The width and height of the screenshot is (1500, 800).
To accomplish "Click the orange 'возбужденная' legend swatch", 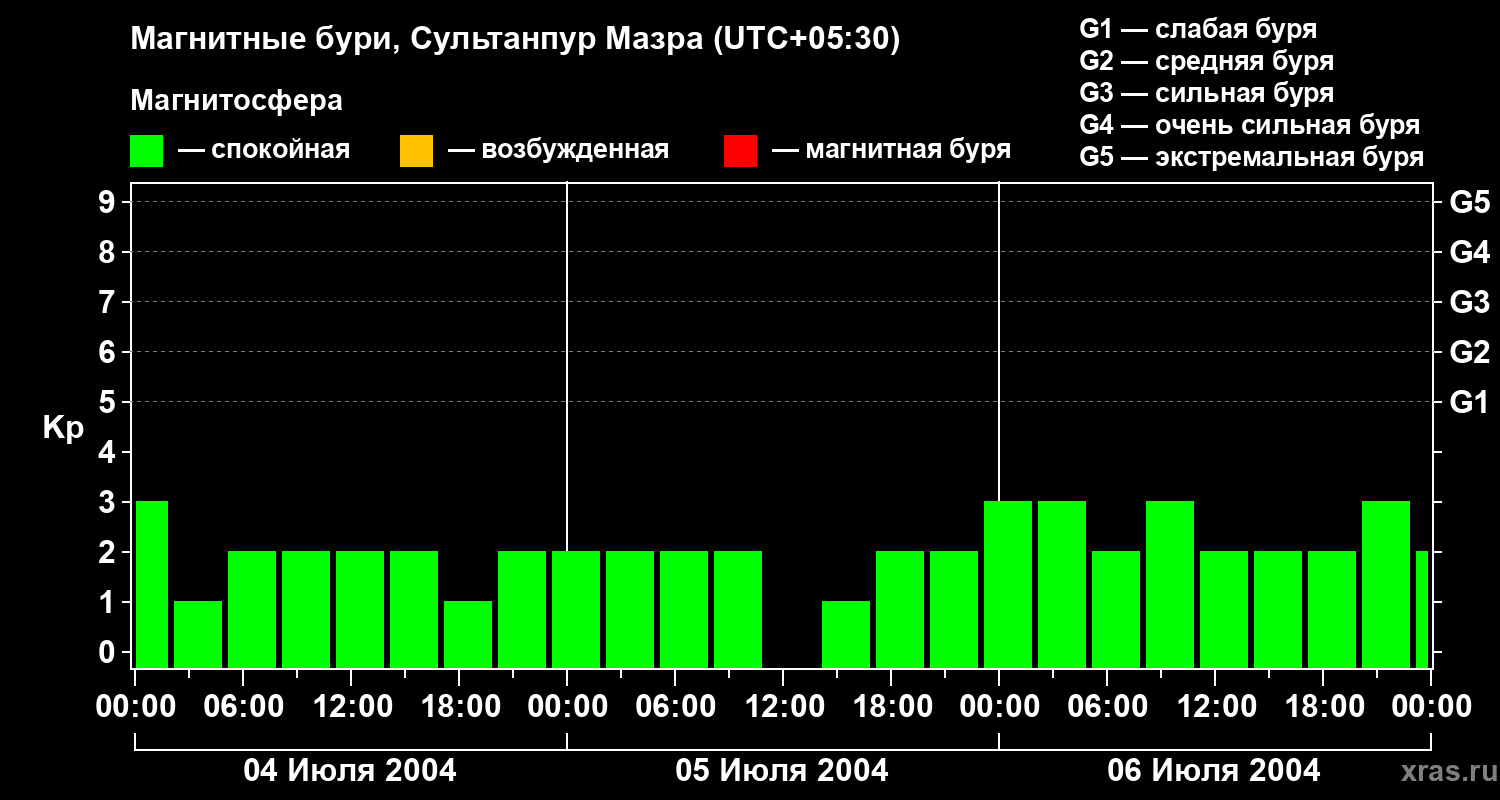I will 416,151.
